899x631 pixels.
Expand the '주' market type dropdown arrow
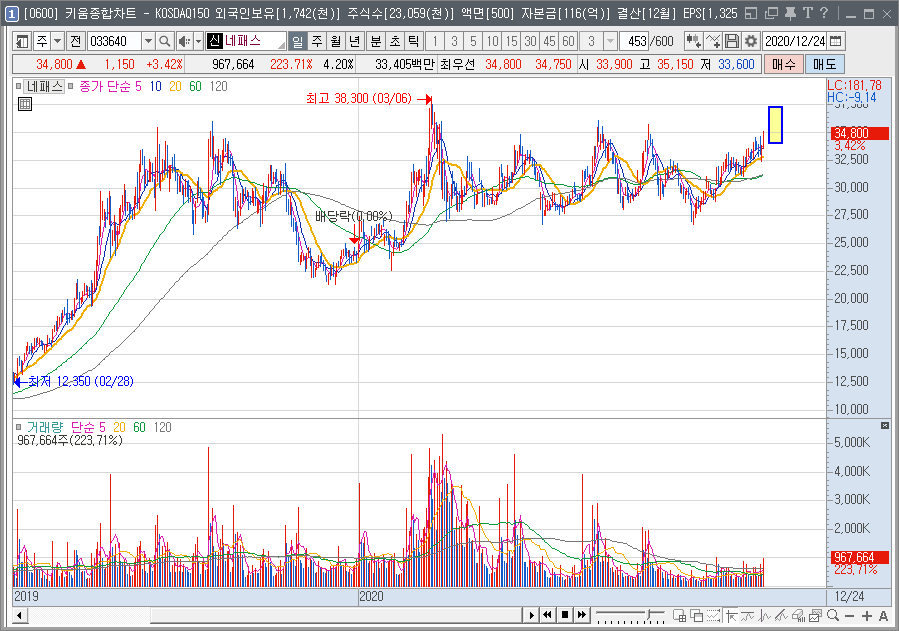[x=57, y=41]
